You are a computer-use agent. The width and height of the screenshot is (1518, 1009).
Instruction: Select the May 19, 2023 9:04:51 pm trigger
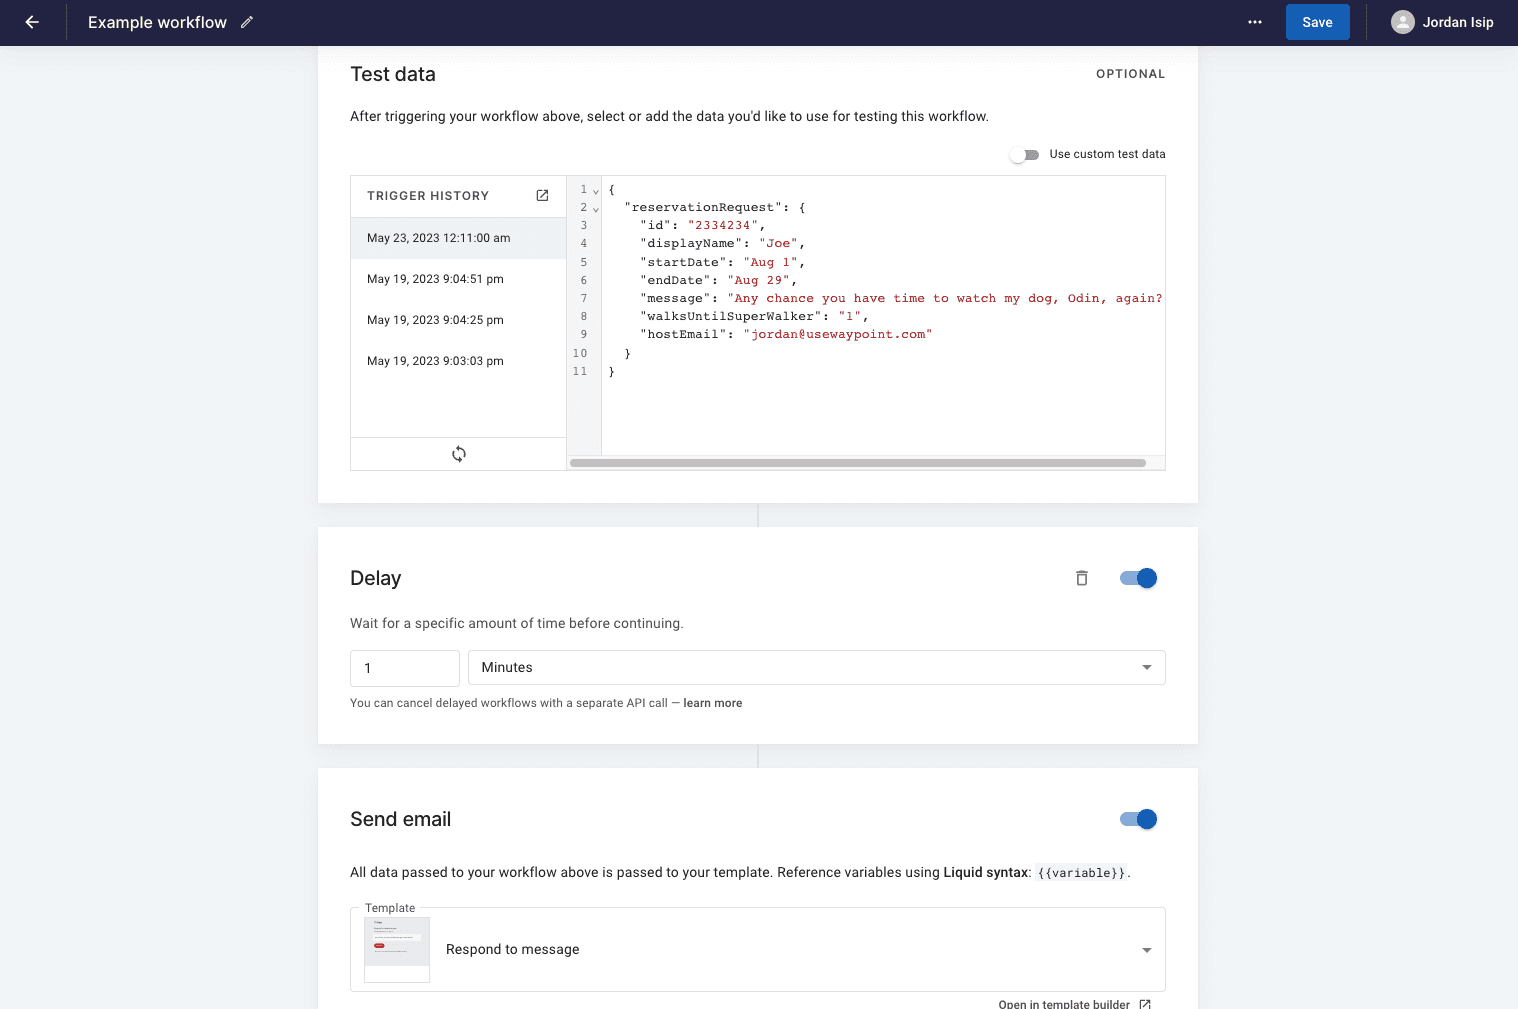click(435, 279)
